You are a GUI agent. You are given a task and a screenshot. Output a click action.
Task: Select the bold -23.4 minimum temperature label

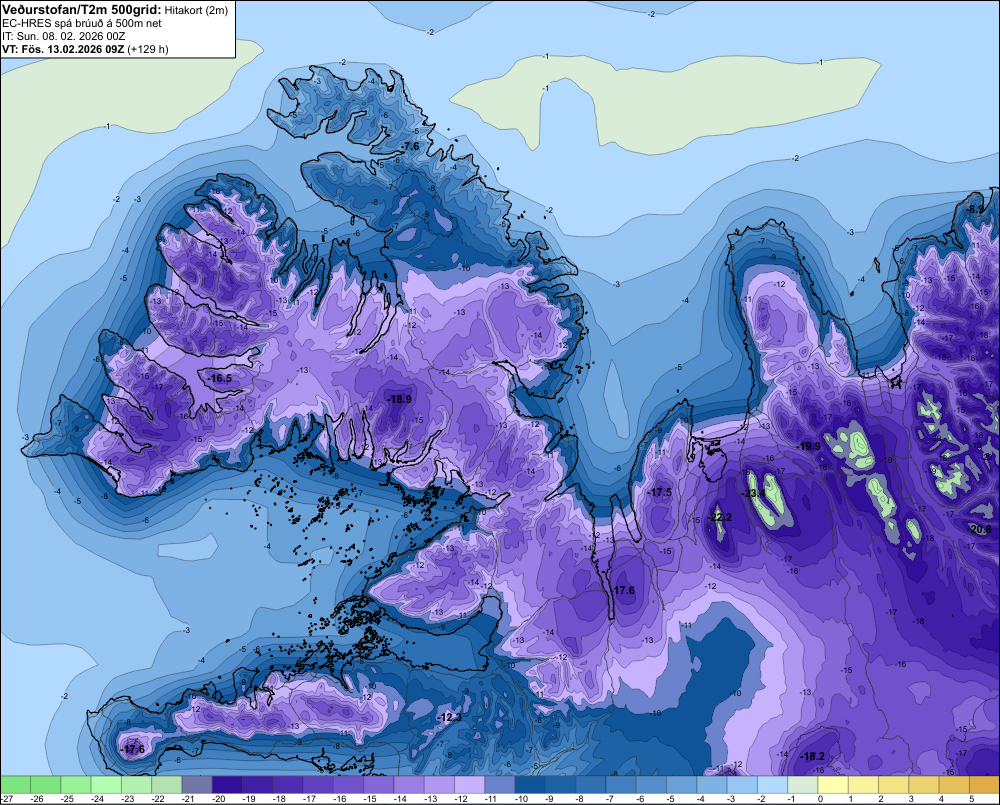753,493
